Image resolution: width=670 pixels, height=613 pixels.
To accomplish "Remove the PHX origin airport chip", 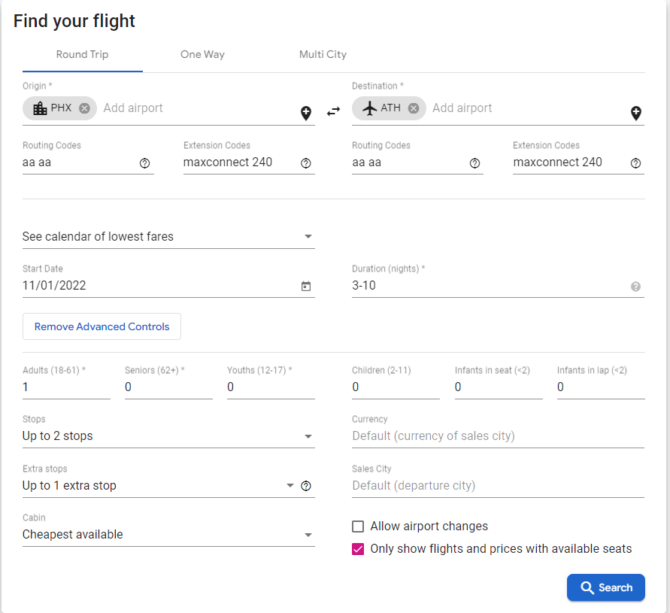I will point(84,108).
